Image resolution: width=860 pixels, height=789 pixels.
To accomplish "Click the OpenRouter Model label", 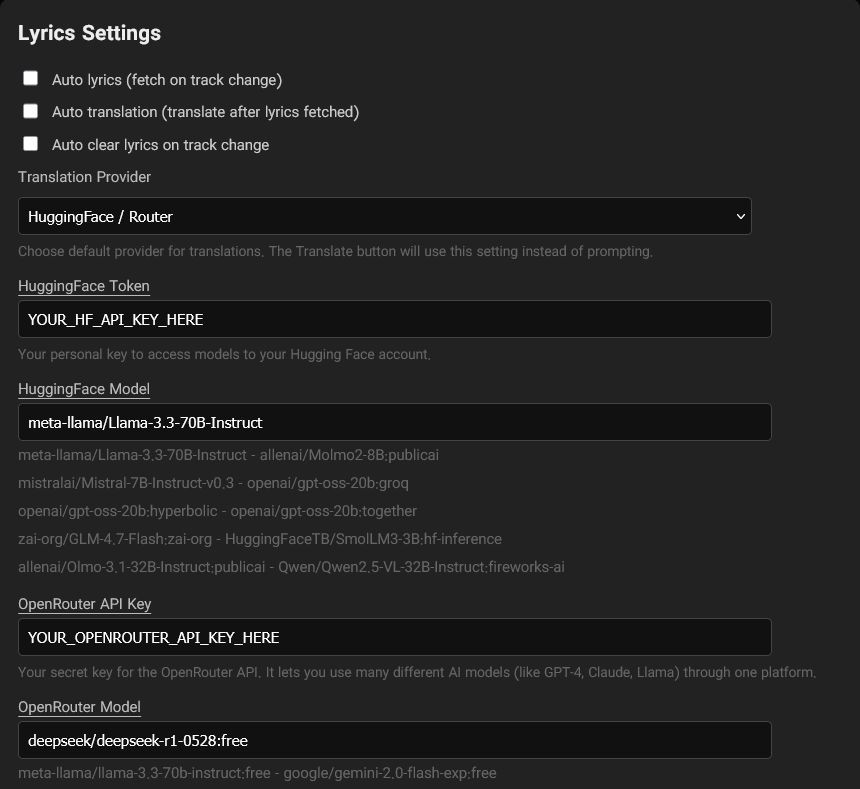I will tap(79, 707).
